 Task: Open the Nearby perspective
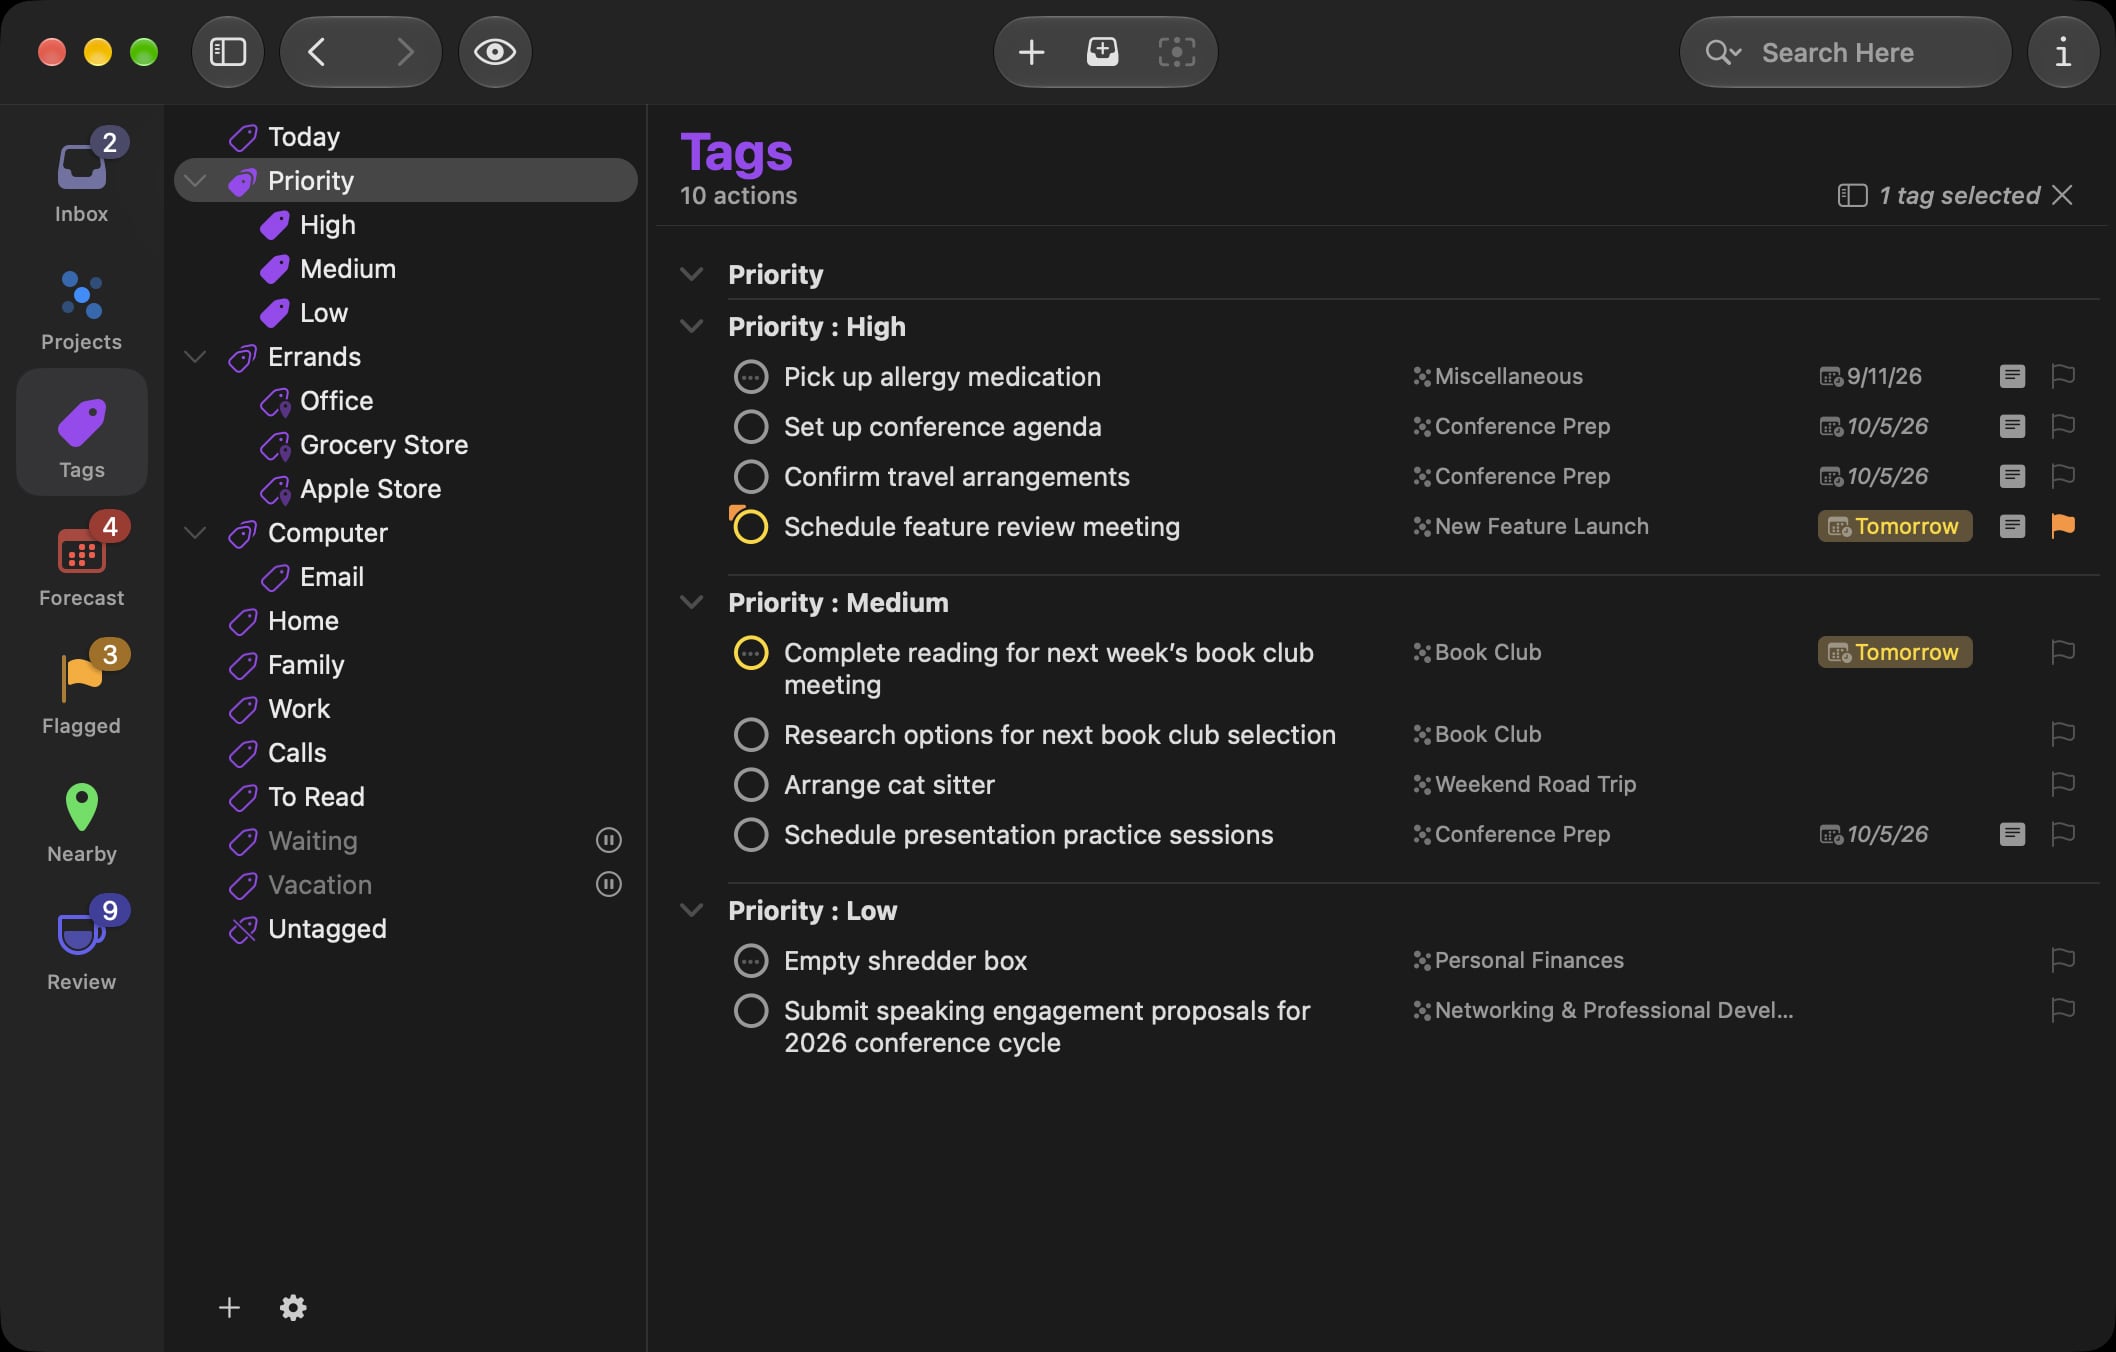81,821
